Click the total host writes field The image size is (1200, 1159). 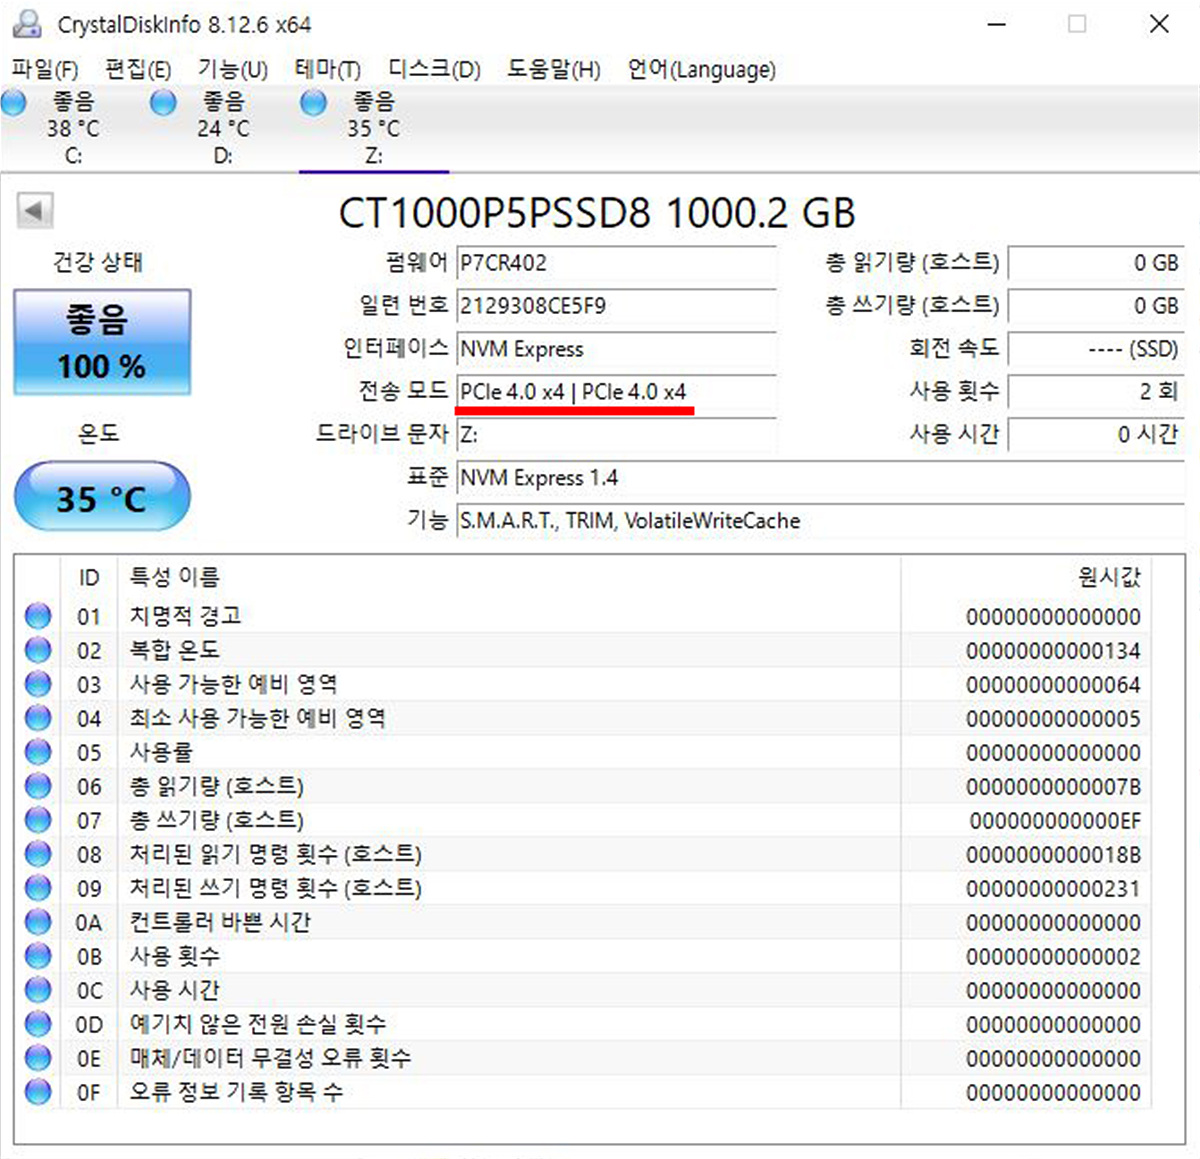(1096, 306)
